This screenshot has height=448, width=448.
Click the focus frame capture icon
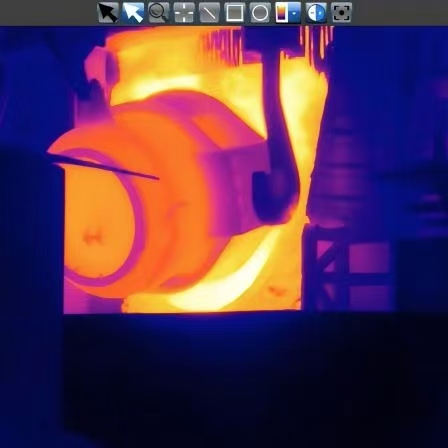click(x=342, y=13)
